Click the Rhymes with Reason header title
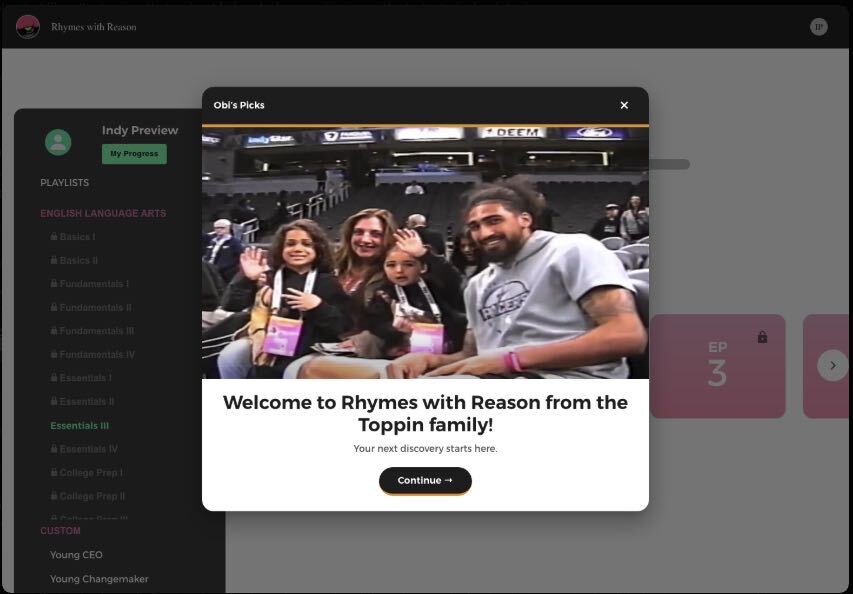 point(94,27)
